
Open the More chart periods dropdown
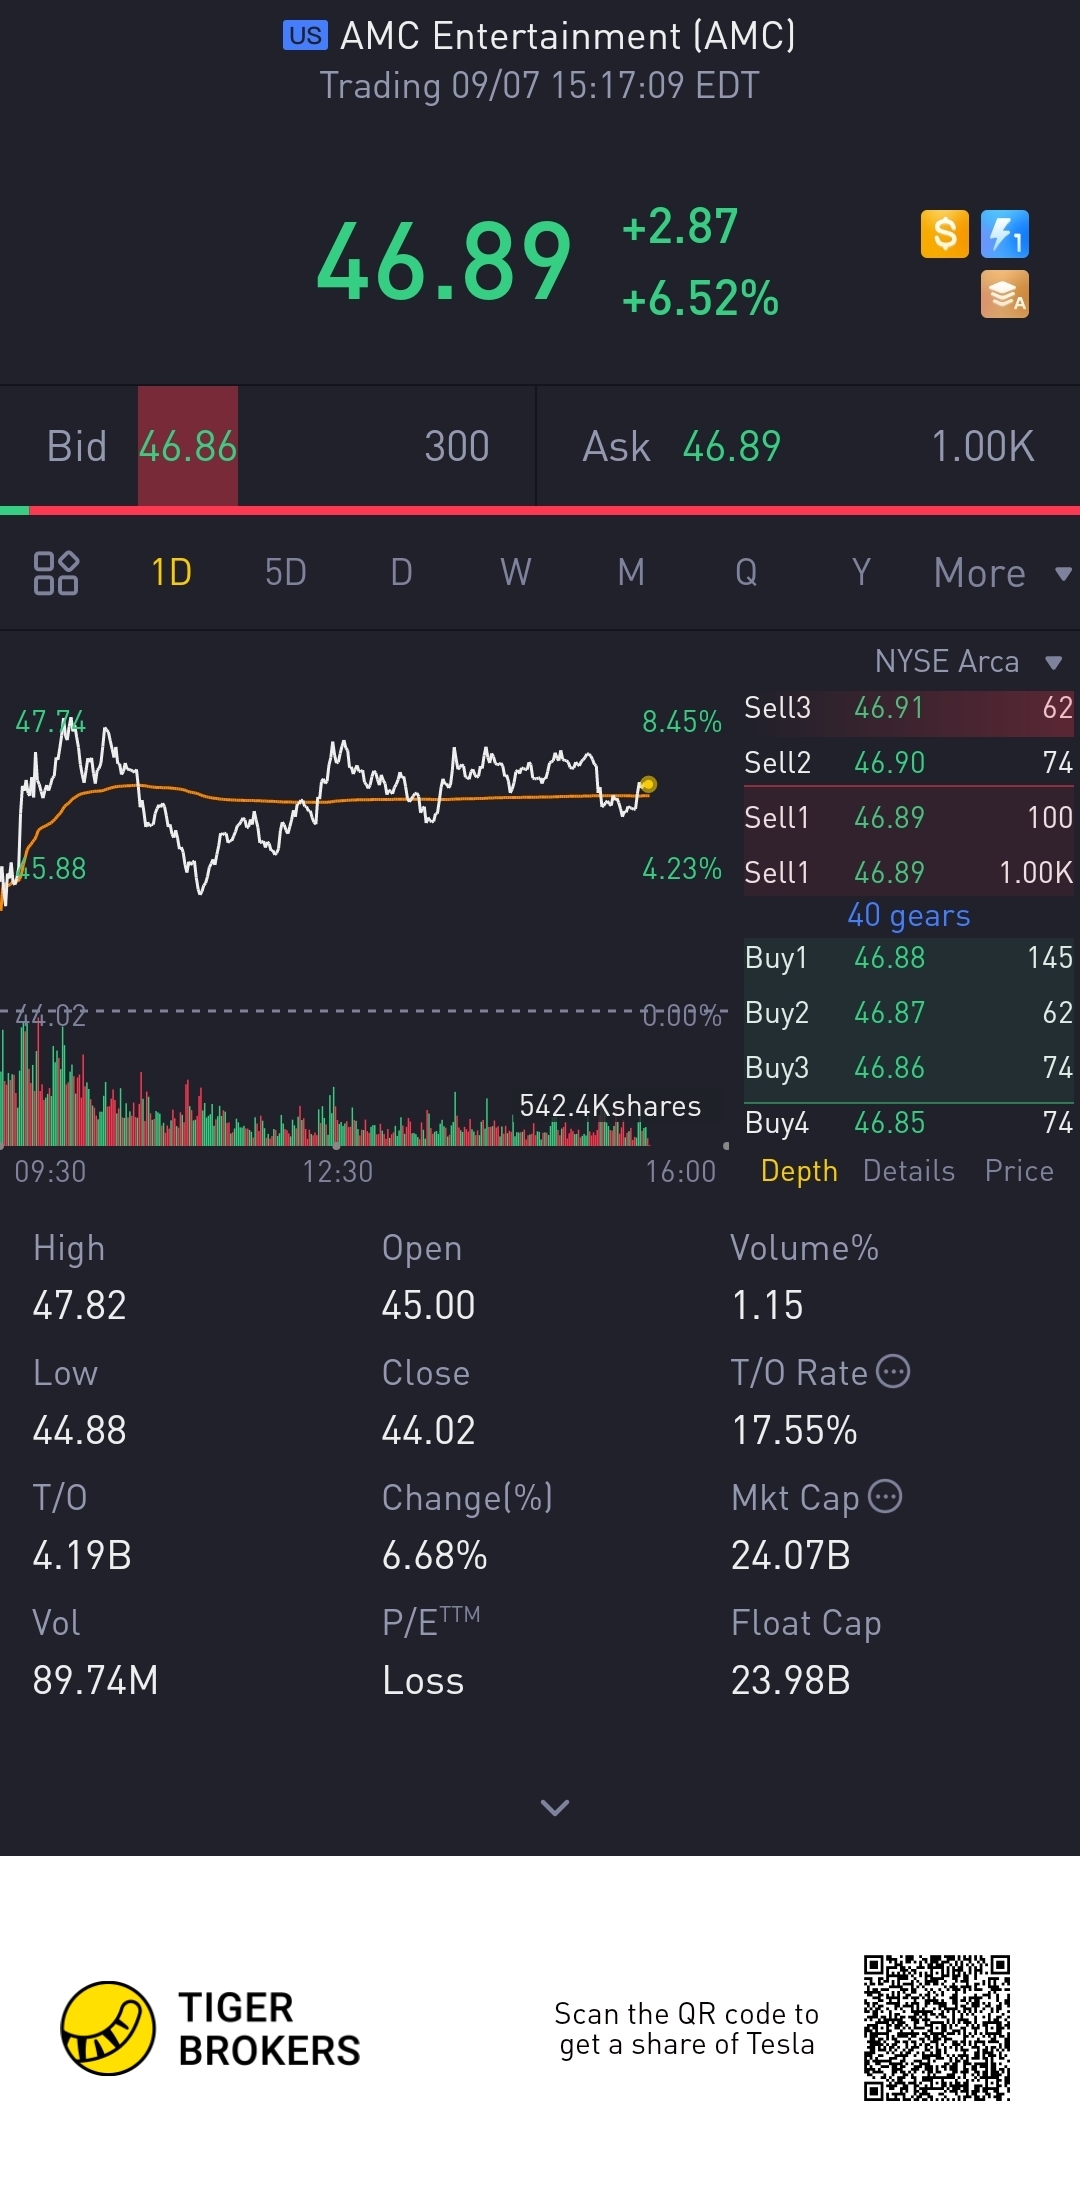(1002, 573)
